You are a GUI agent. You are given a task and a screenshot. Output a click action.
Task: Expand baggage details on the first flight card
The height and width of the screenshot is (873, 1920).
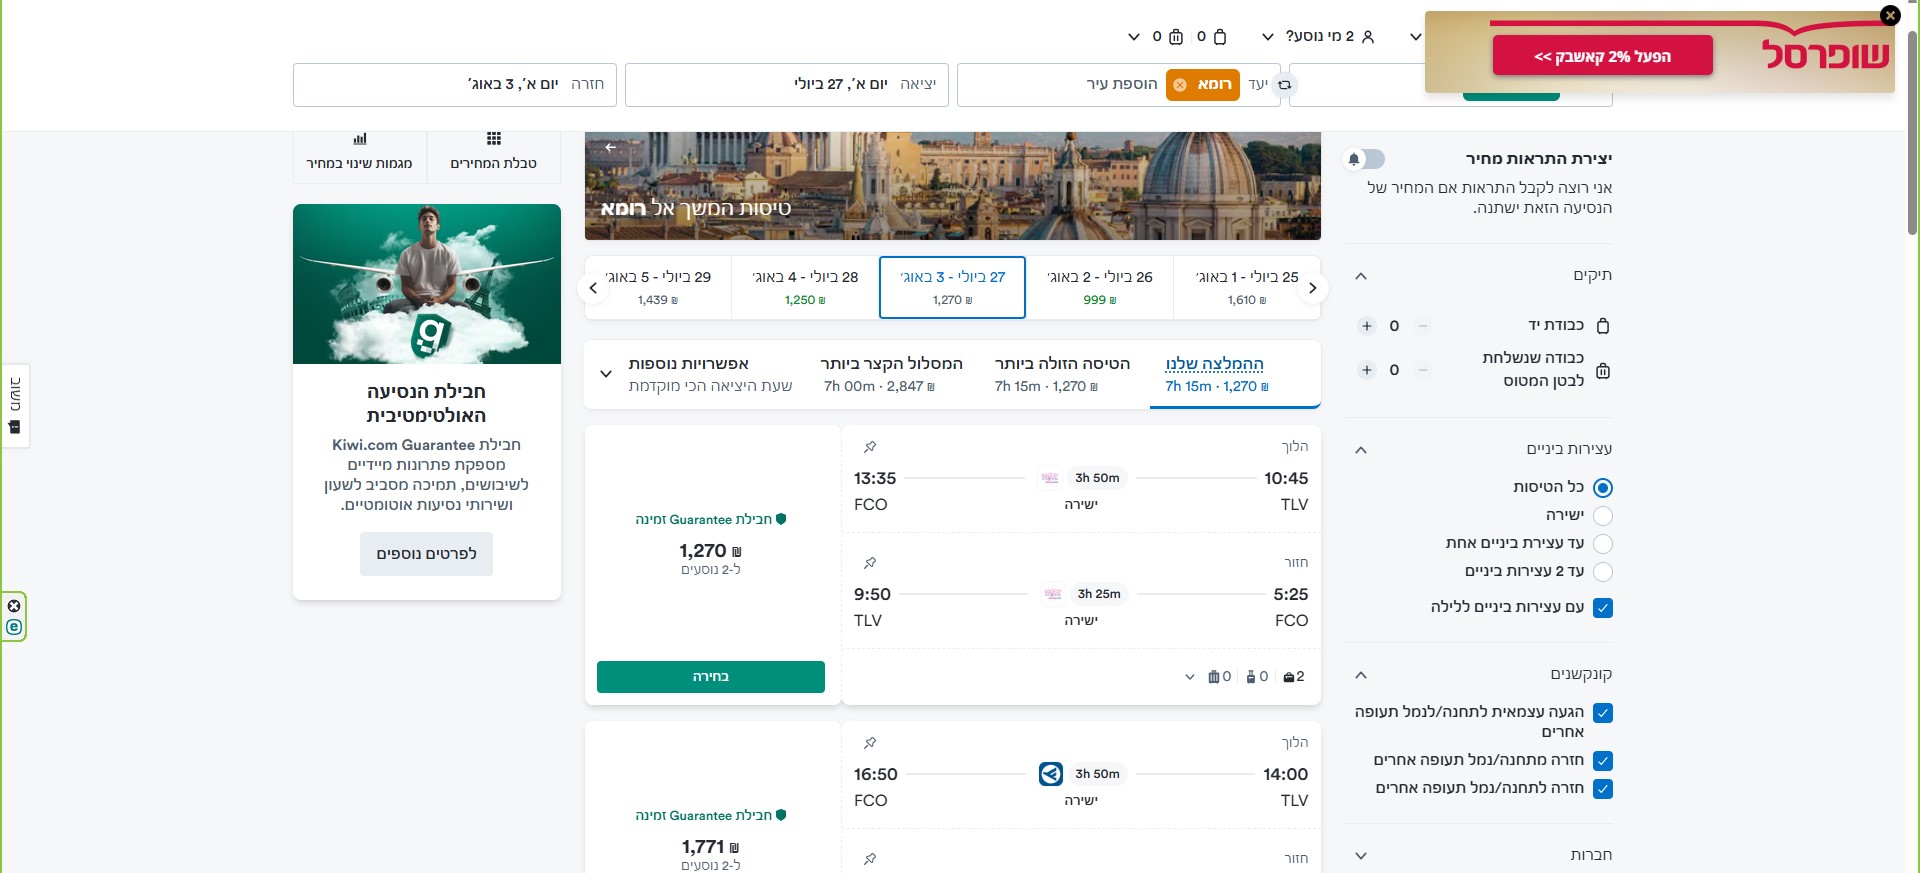(x=1189, y=677)
